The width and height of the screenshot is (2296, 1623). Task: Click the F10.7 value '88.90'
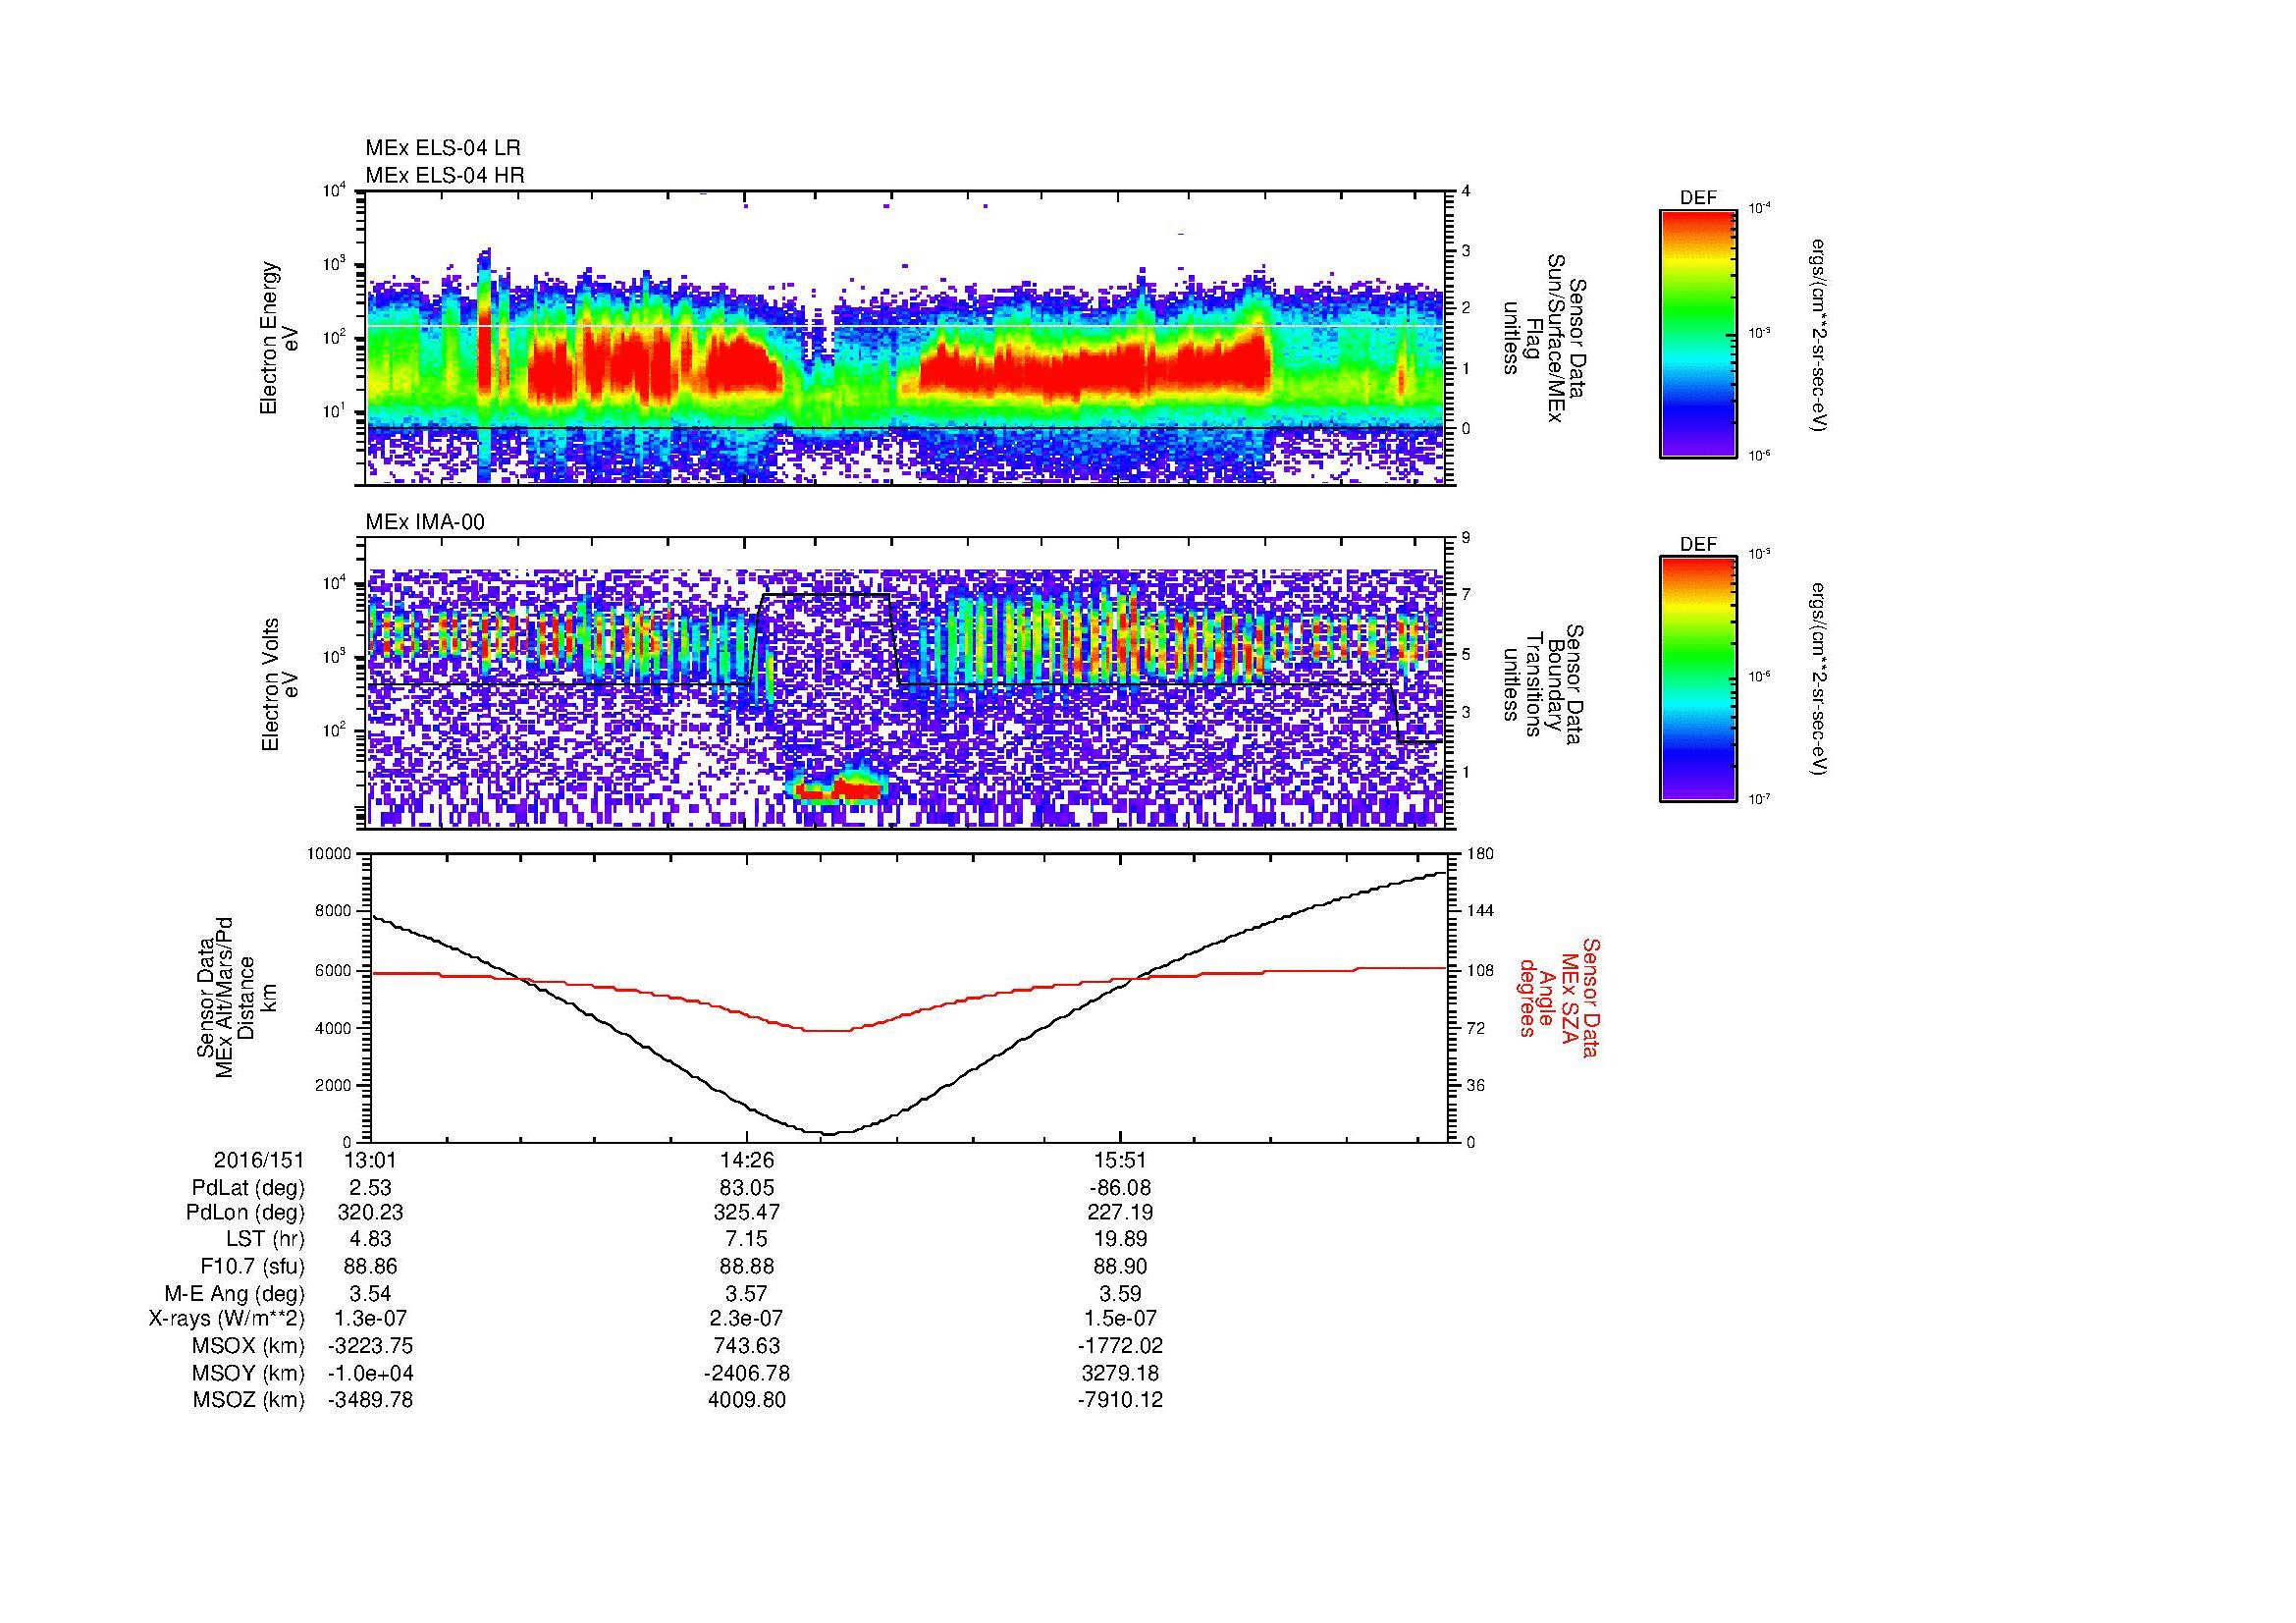pos(1120,1266)
